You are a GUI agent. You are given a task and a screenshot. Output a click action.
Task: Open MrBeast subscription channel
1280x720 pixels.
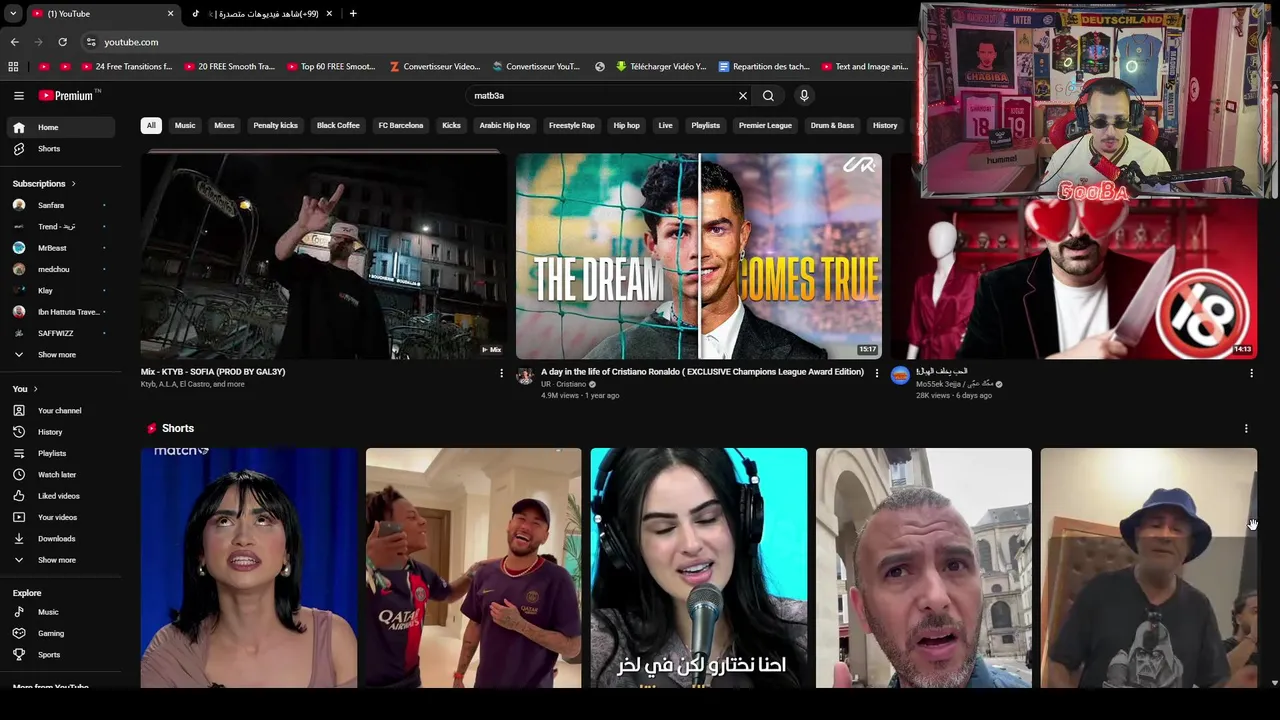[60, 248]
